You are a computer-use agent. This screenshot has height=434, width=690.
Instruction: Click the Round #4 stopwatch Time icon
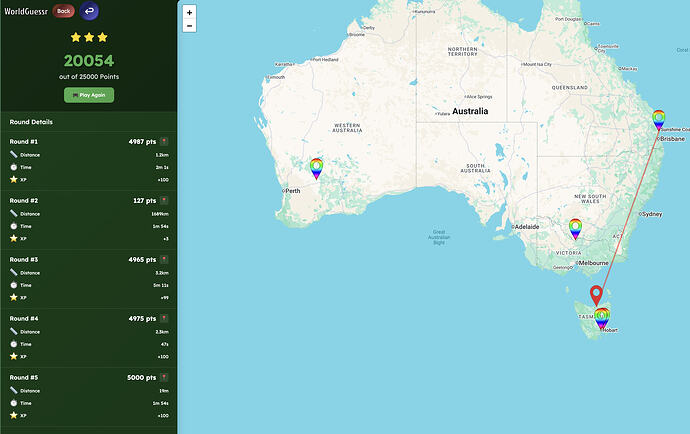tap(14, 344)
